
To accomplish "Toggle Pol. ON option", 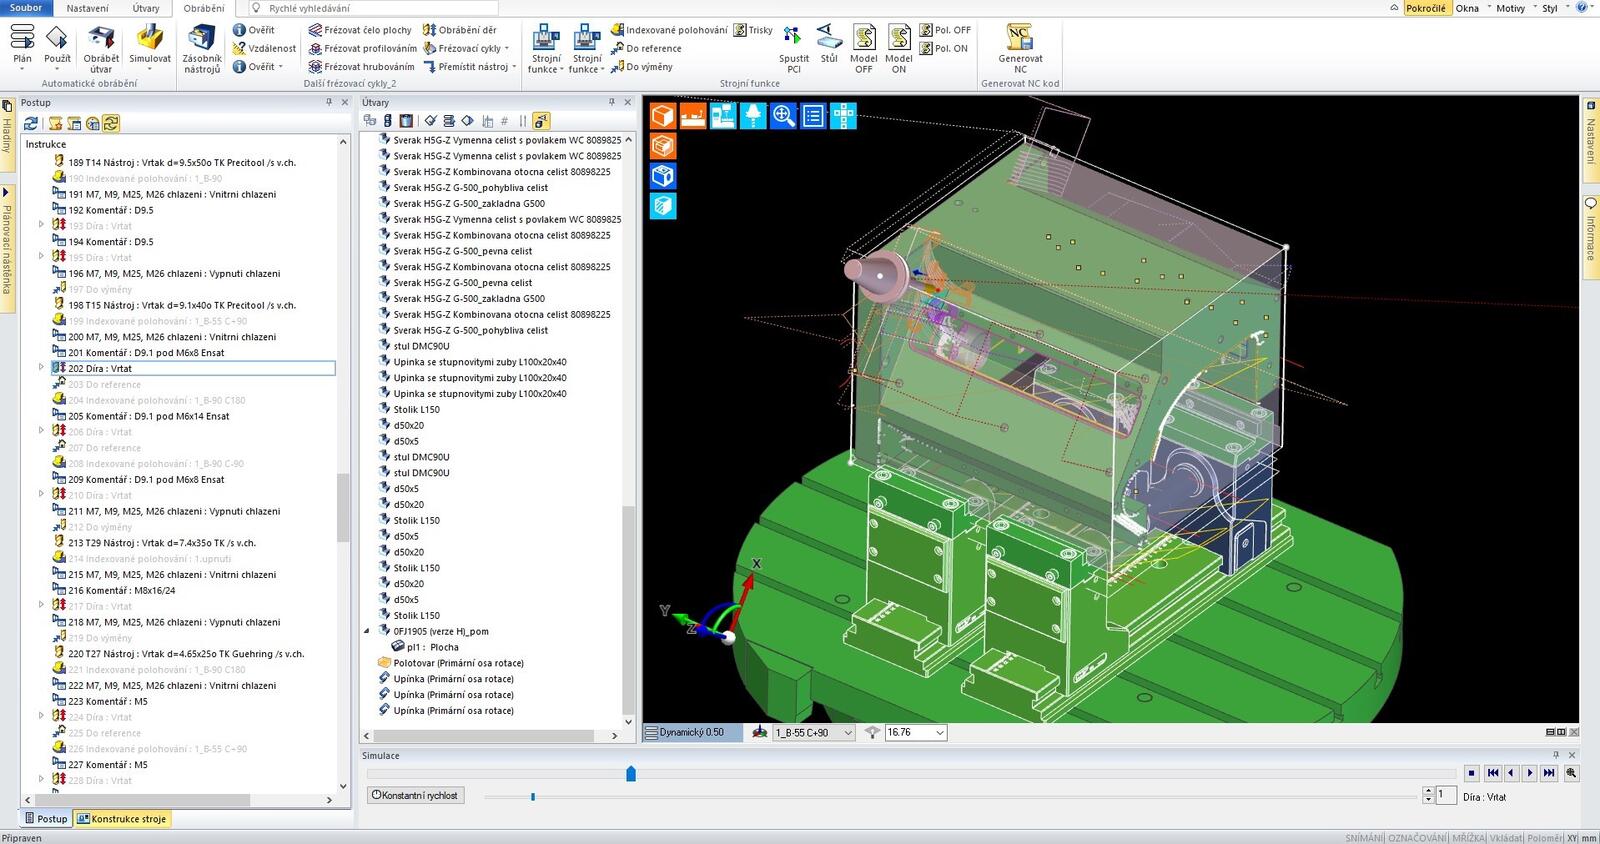I will (944, 48).
